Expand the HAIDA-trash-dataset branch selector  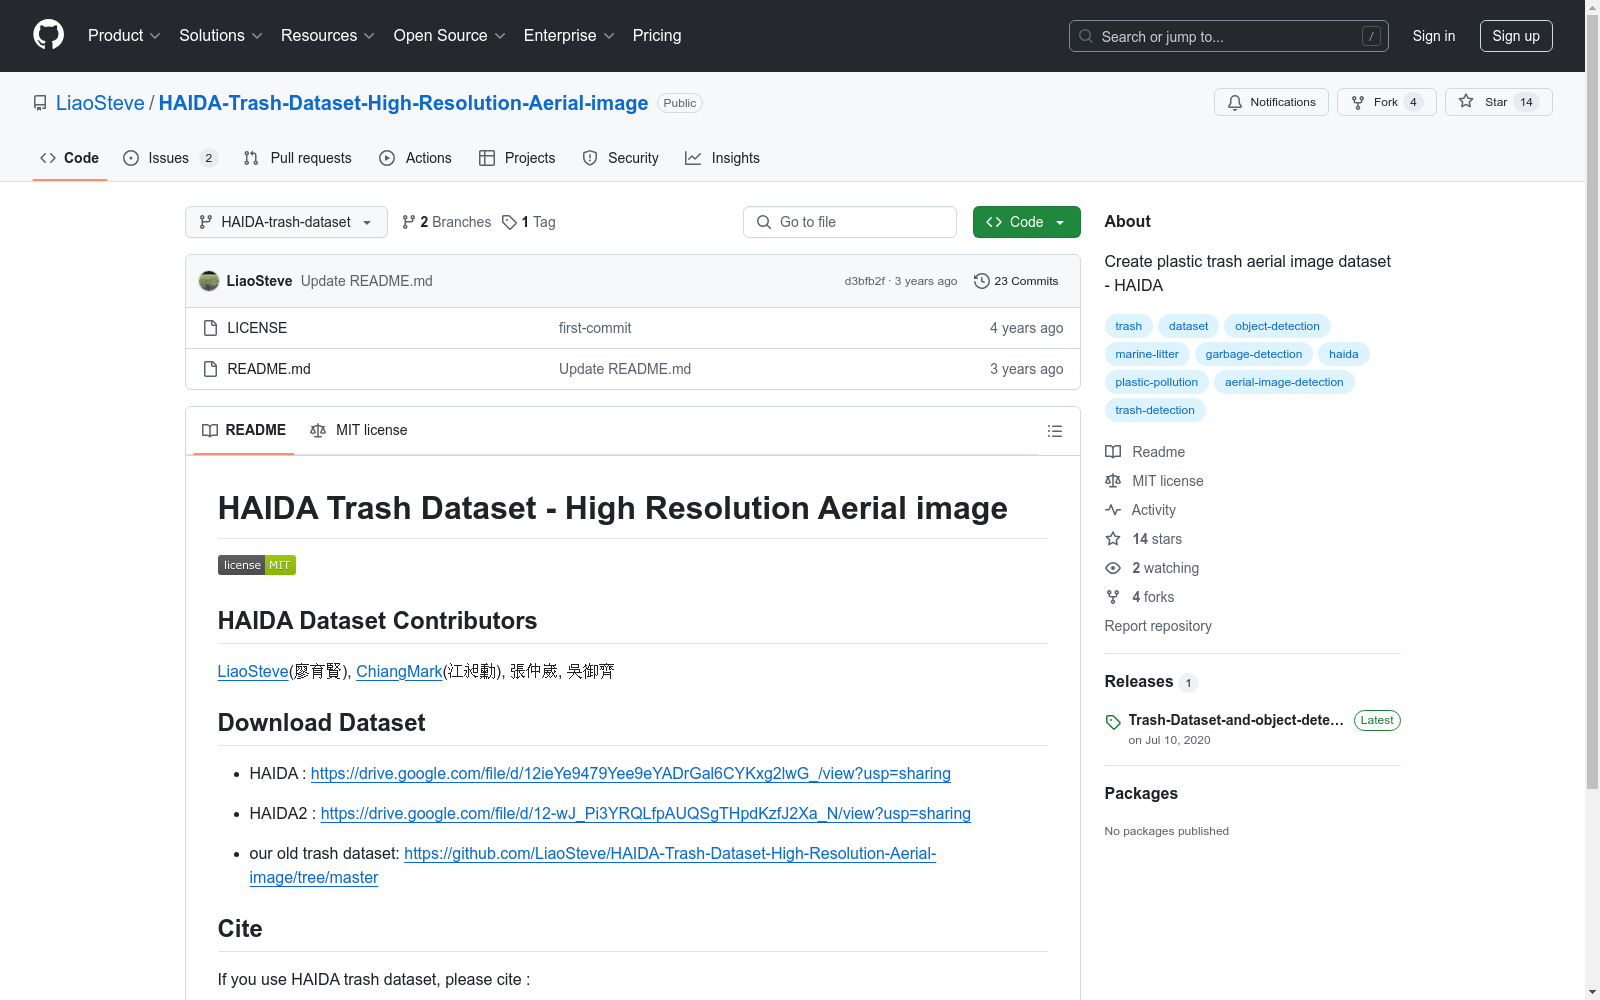(x=286, y=222)
